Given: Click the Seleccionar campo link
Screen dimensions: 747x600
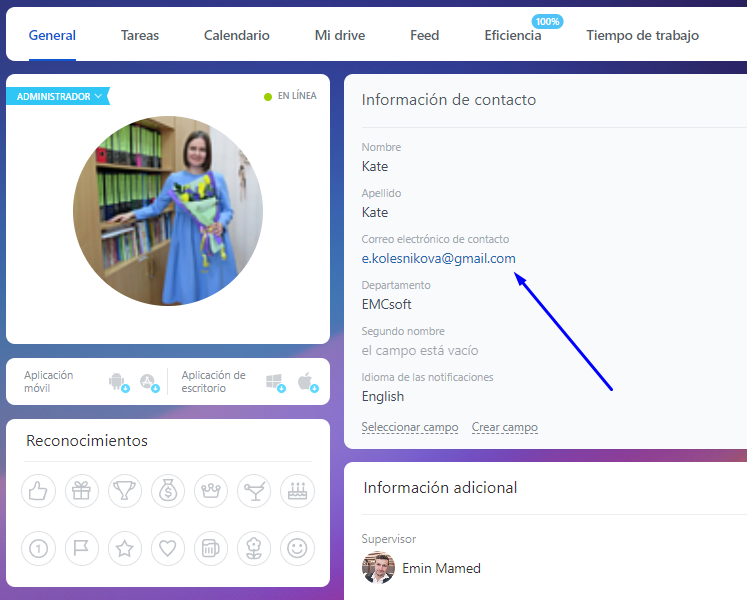Looking at the screenshot, I should (410, 427).
